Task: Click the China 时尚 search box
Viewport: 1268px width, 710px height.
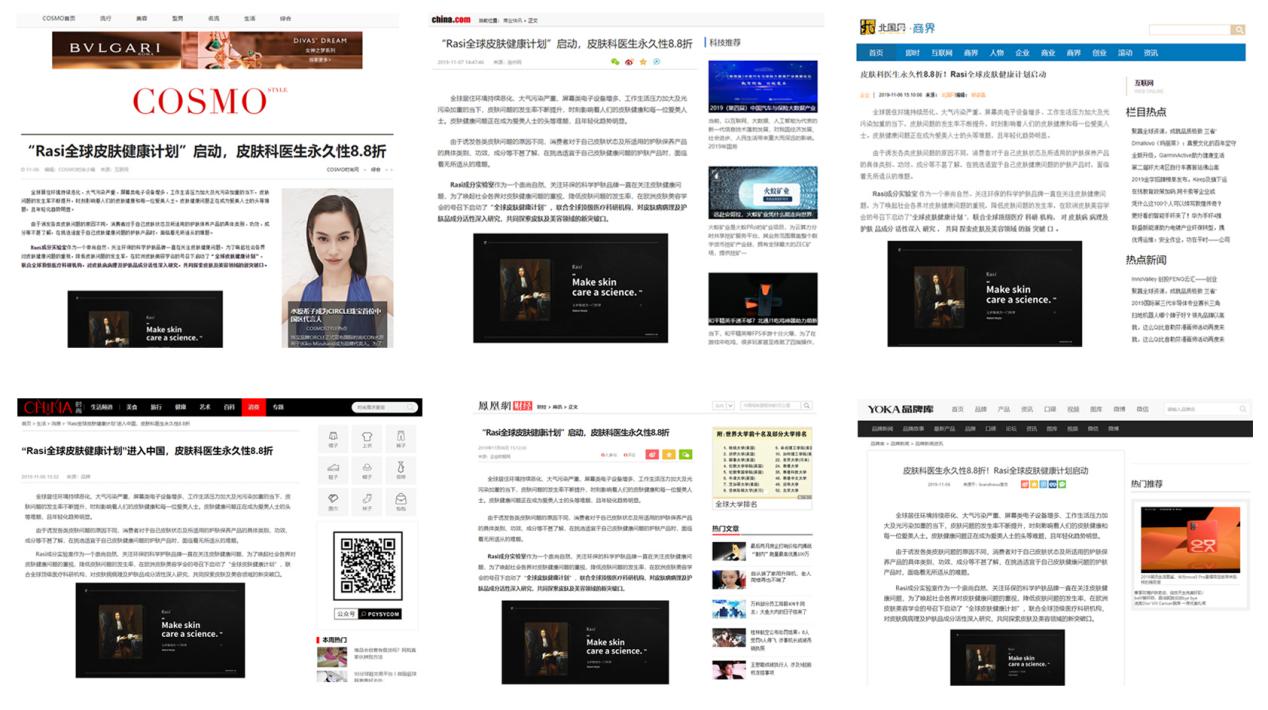Action: [387, 407]
